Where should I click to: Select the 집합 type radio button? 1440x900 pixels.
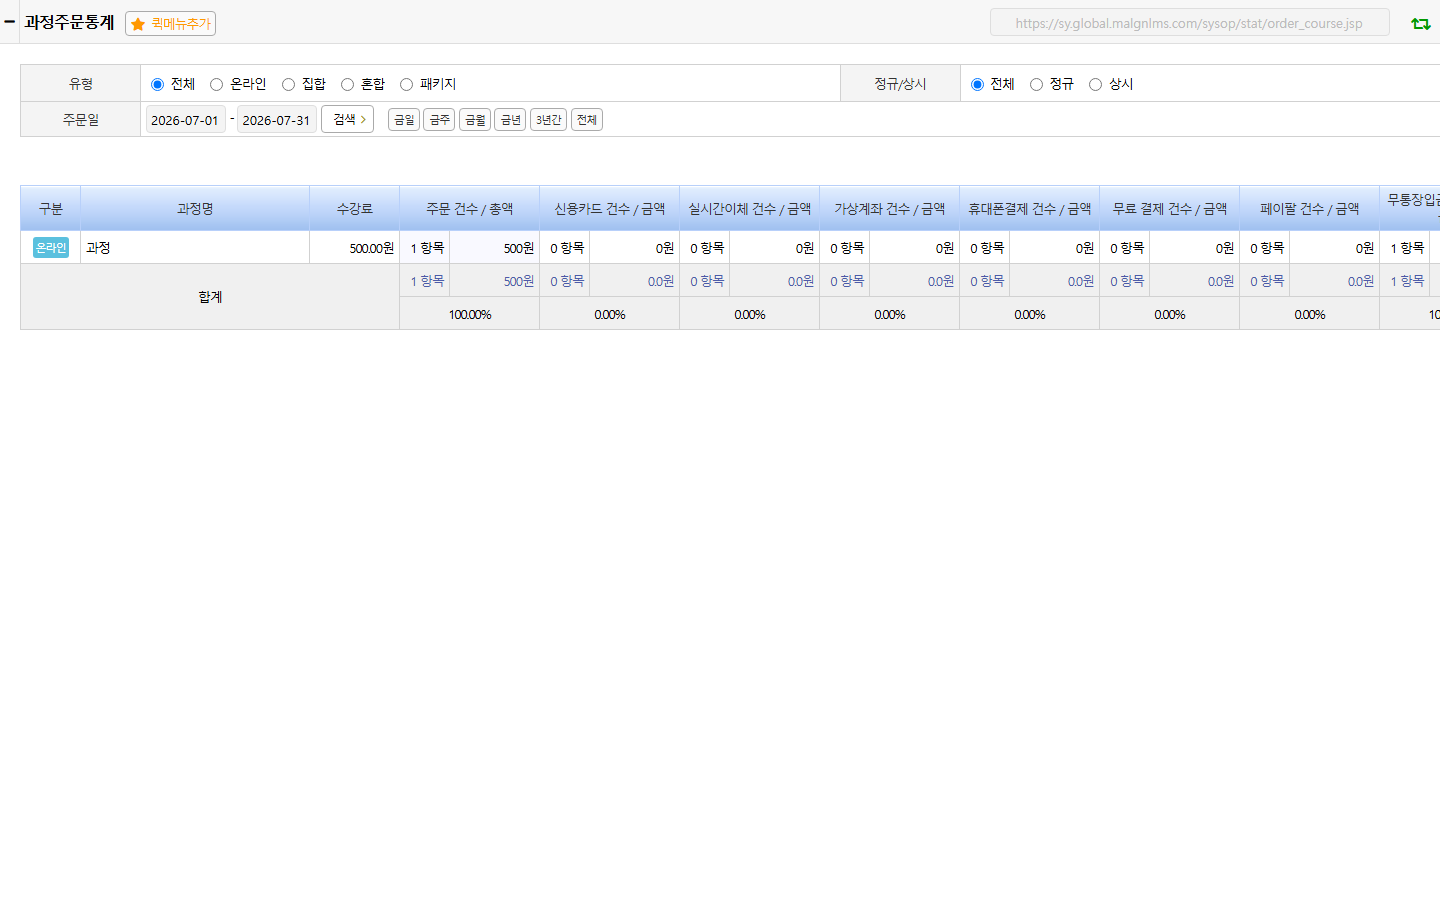pyautogui.click(x=288, y=84)
